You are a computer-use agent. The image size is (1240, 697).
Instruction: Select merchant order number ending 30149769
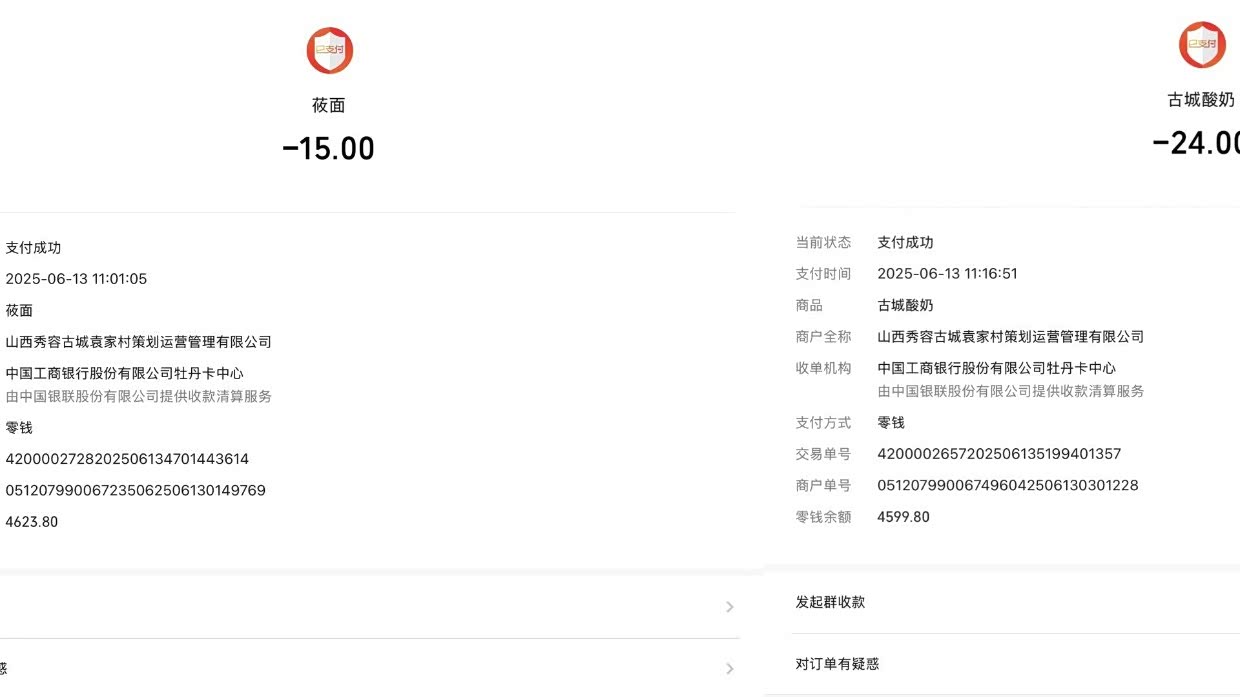pyautogui.click(x=135, y=490)
